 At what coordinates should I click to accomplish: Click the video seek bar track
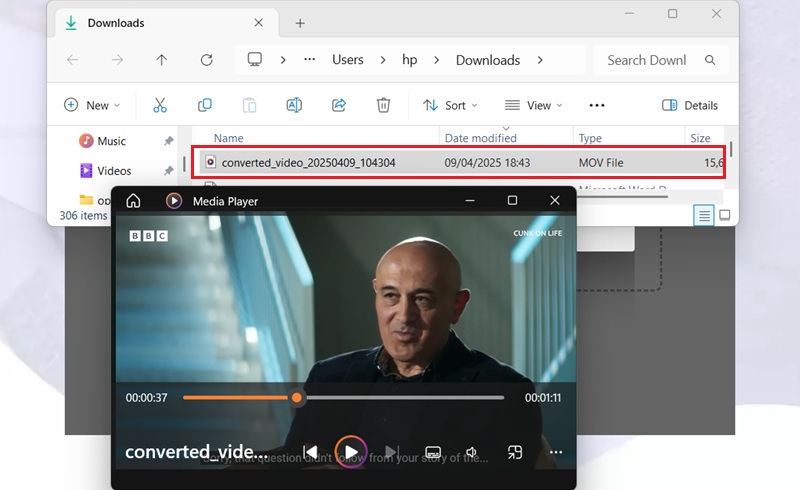point(400,398)
